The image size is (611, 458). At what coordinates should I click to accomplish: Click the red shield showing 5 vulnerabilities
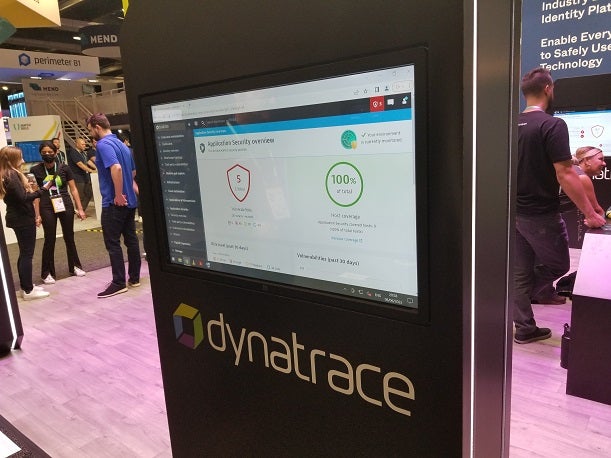pos(238,183)
